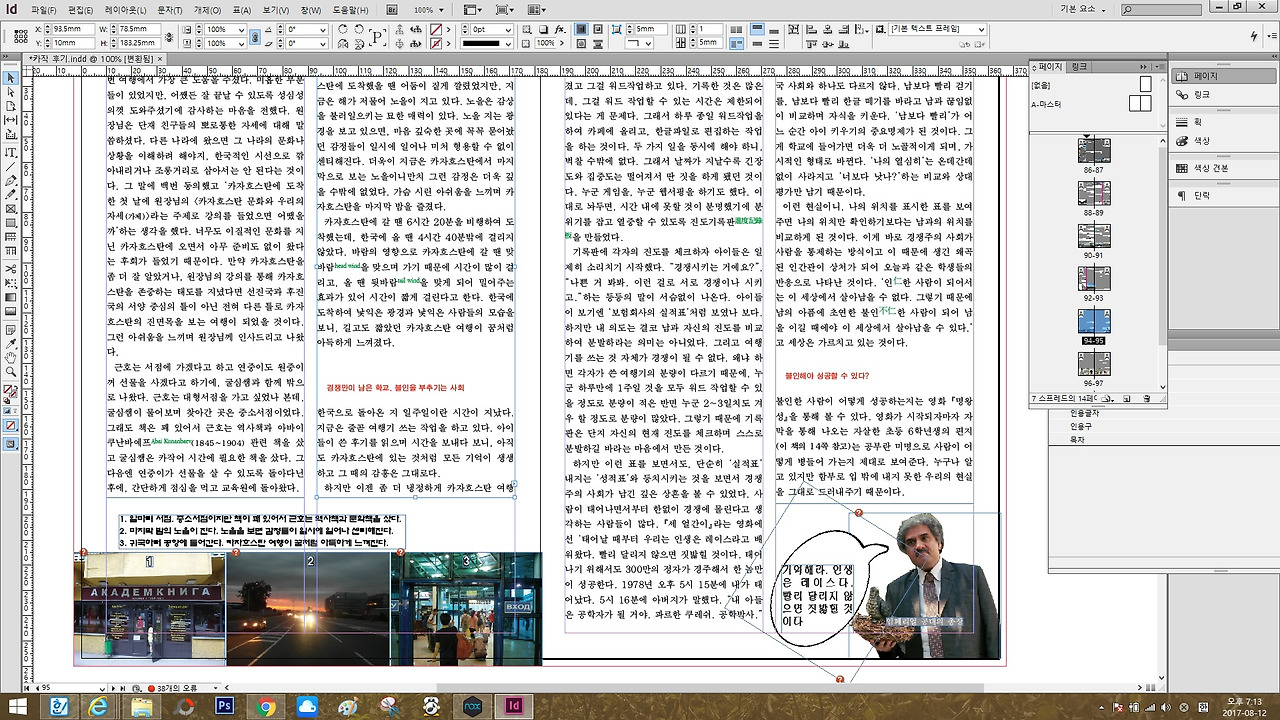Screen dimensions: 1280x720
Task: Click the Bridge (Br) icon
Action: (391, 9)
